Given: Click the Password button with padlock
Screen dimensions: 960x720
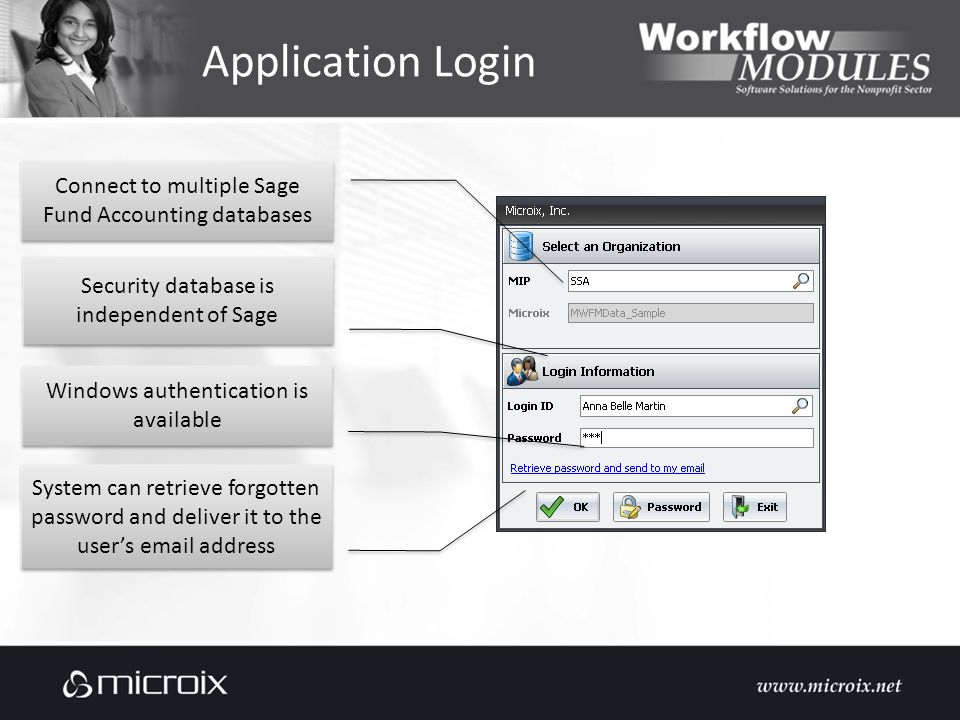Looking at the screenshot, I should pyautogui.click(x=661, y=507).
